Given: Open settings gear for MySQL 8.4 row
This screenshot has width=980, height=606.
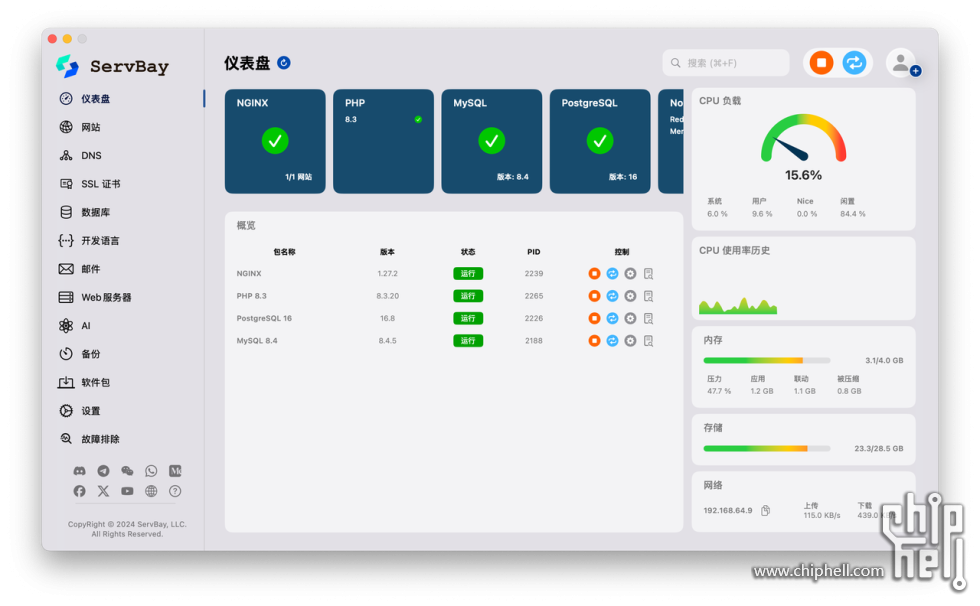Looking at the screenshot, I should click(x=631, y=341).
